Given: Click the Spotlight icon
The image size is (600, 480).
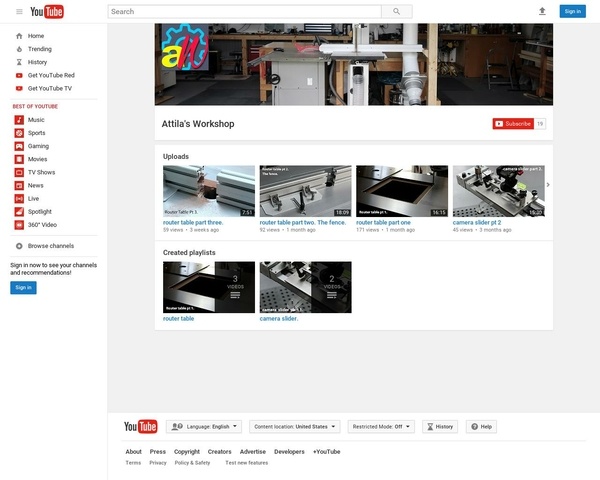Looking at the screenshot, I should click(19, 212).
